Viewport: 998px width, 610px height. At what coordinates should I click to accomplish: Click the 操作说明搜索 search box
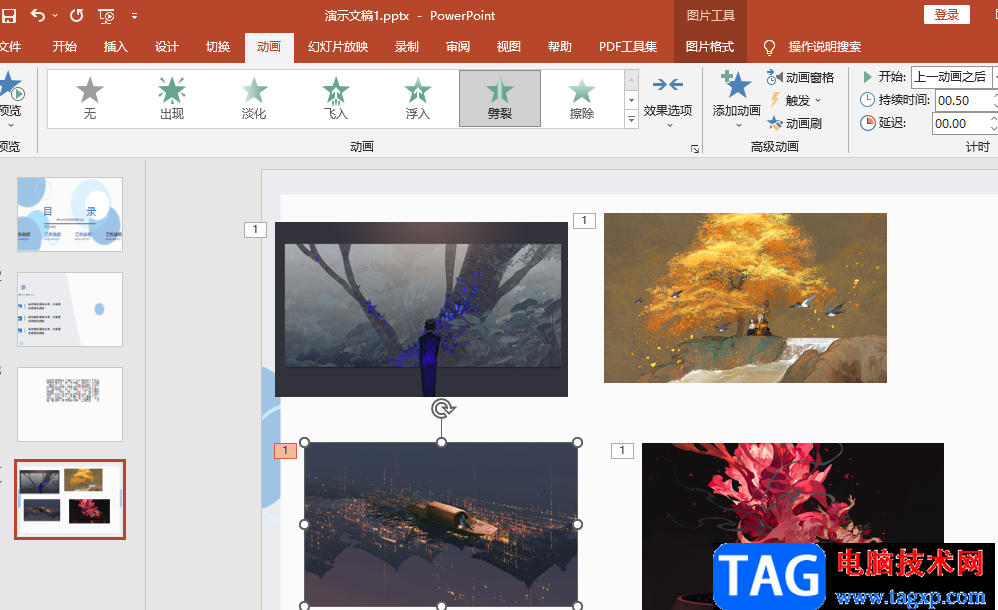click(x=824, y=46)
